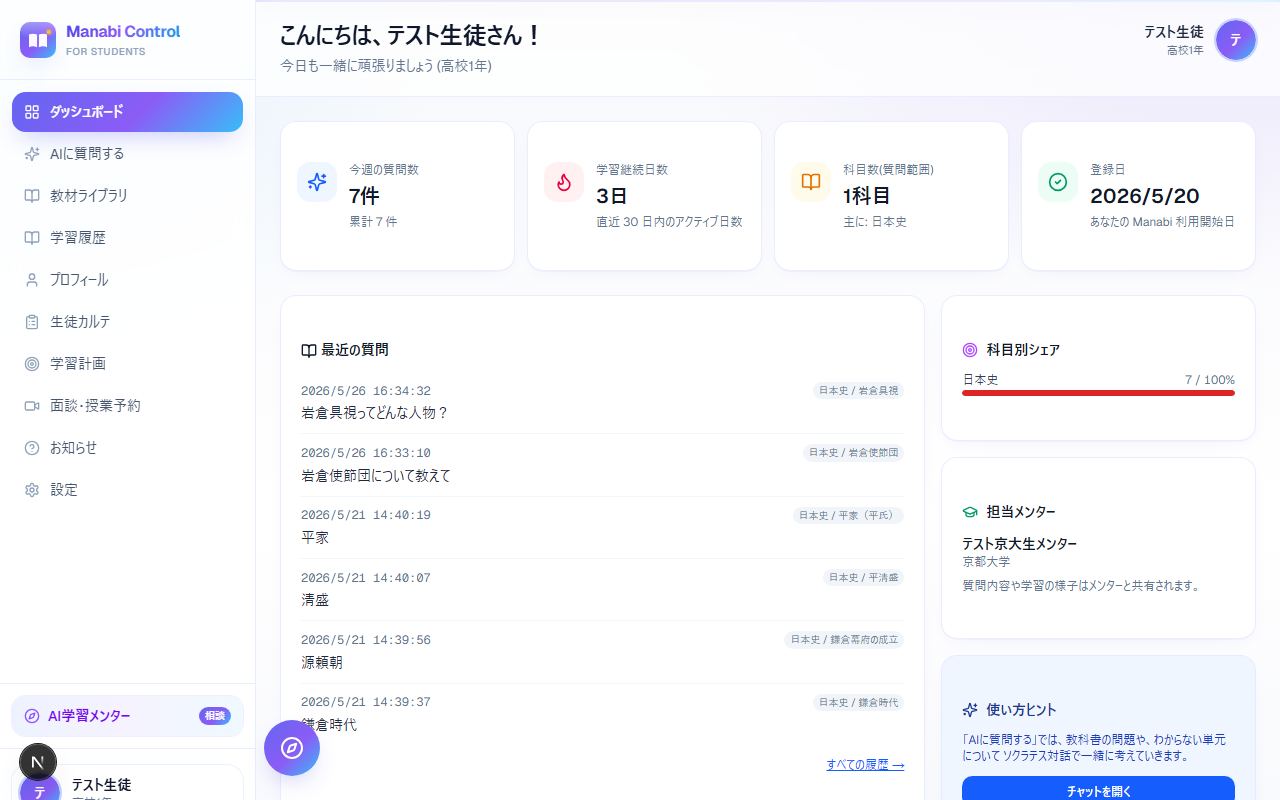Open the top-right user avatar テ
Screen dimensions: 1280x800
pos(1235,40)
